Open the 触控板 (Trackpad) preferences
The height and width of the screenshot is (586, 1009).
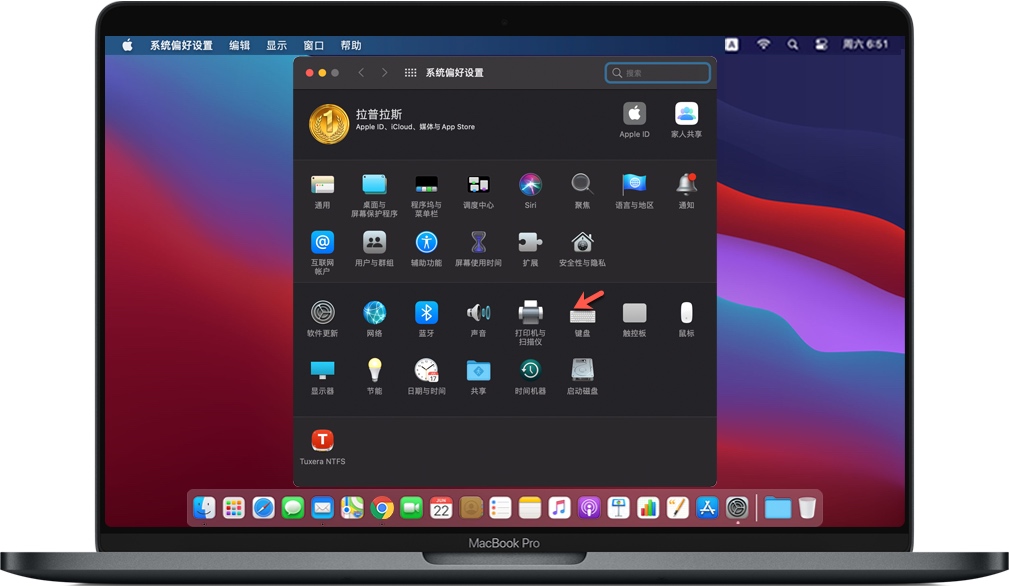pyautogui.click(x=634, y=313)
